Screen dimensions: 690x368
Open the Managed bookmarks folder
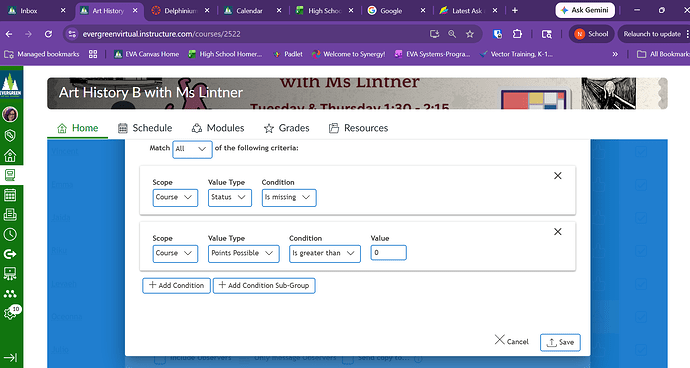pyautogui.click(x=42, y=54)
